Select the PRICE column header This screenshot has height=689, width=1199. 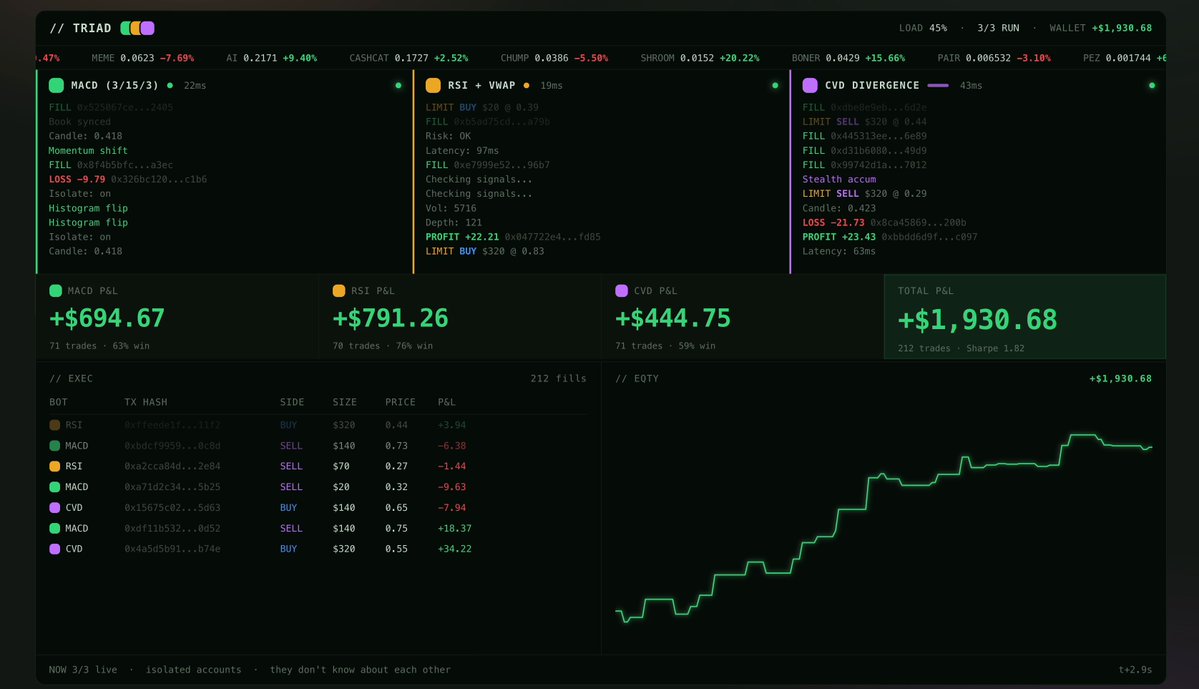401,402
